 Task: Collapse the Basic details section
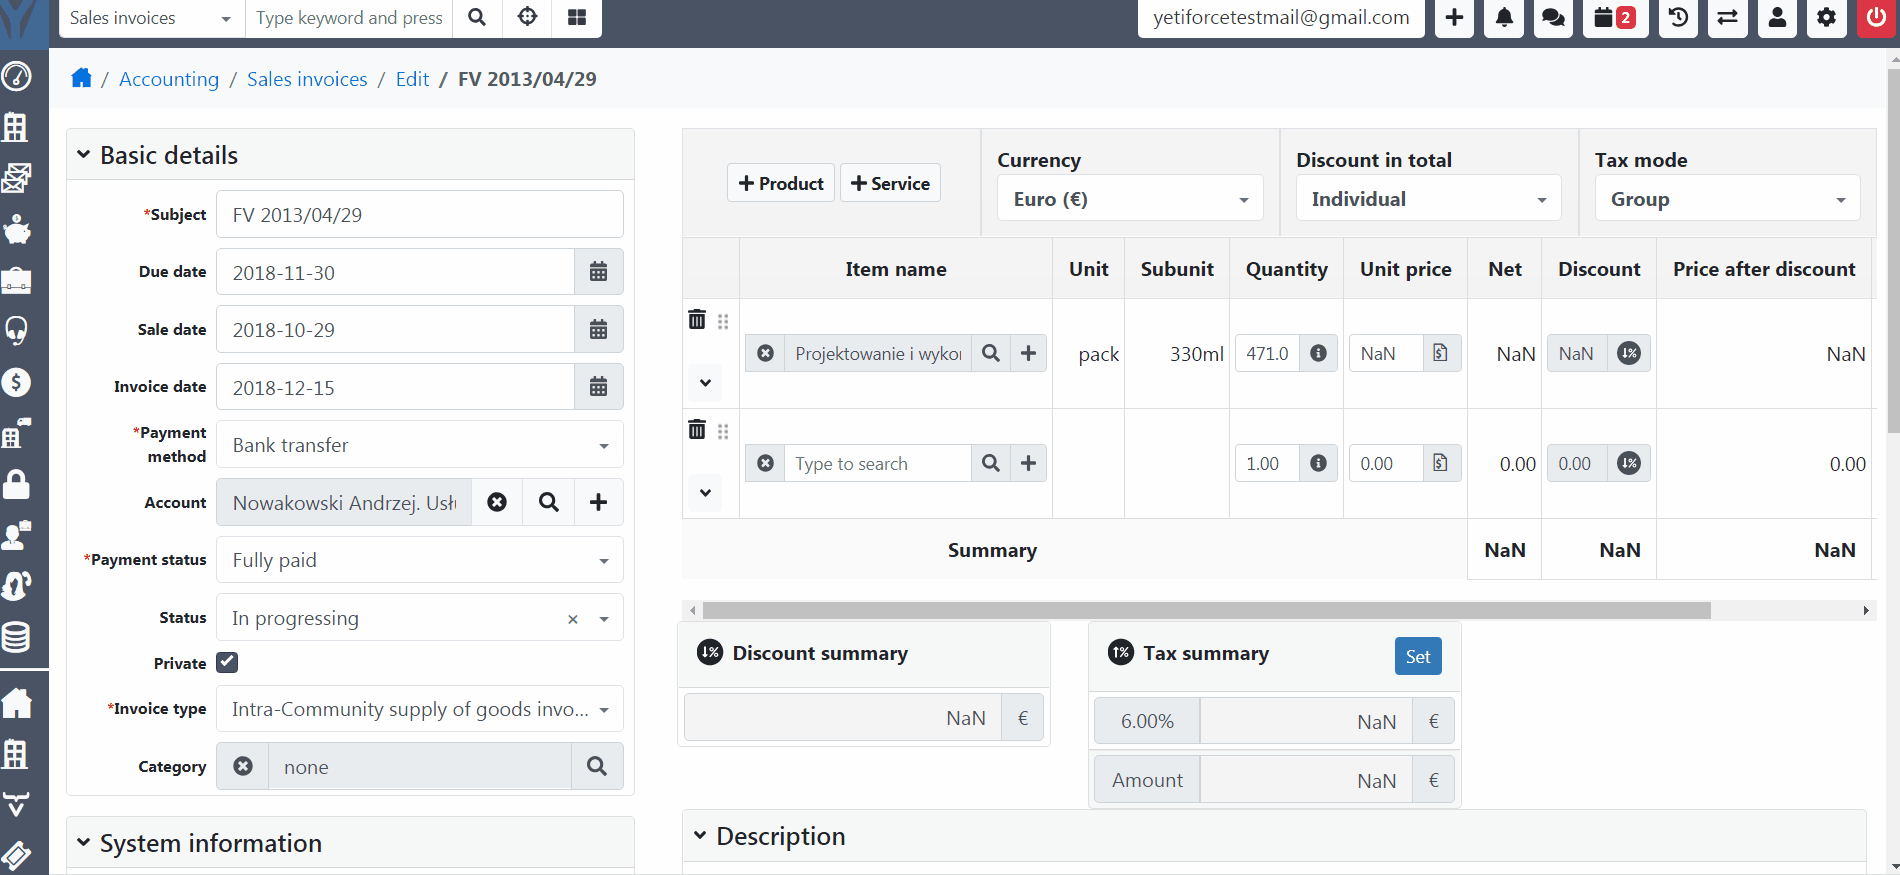[x=83, y=155]
